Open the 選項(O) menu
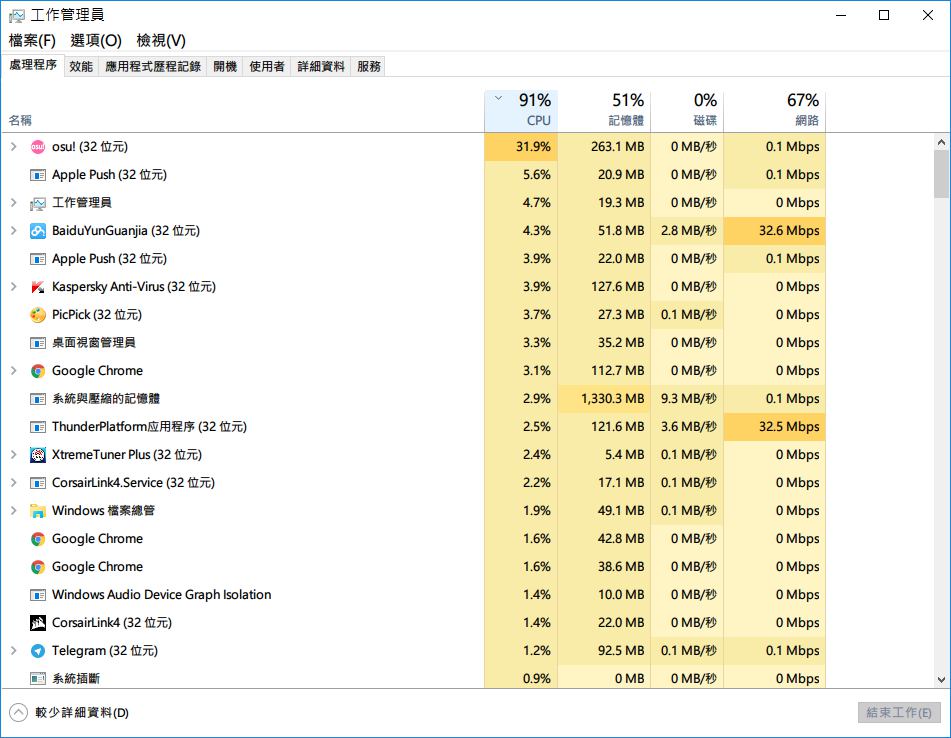The width and height of the screenshot is (951, 738). point(96,41)
